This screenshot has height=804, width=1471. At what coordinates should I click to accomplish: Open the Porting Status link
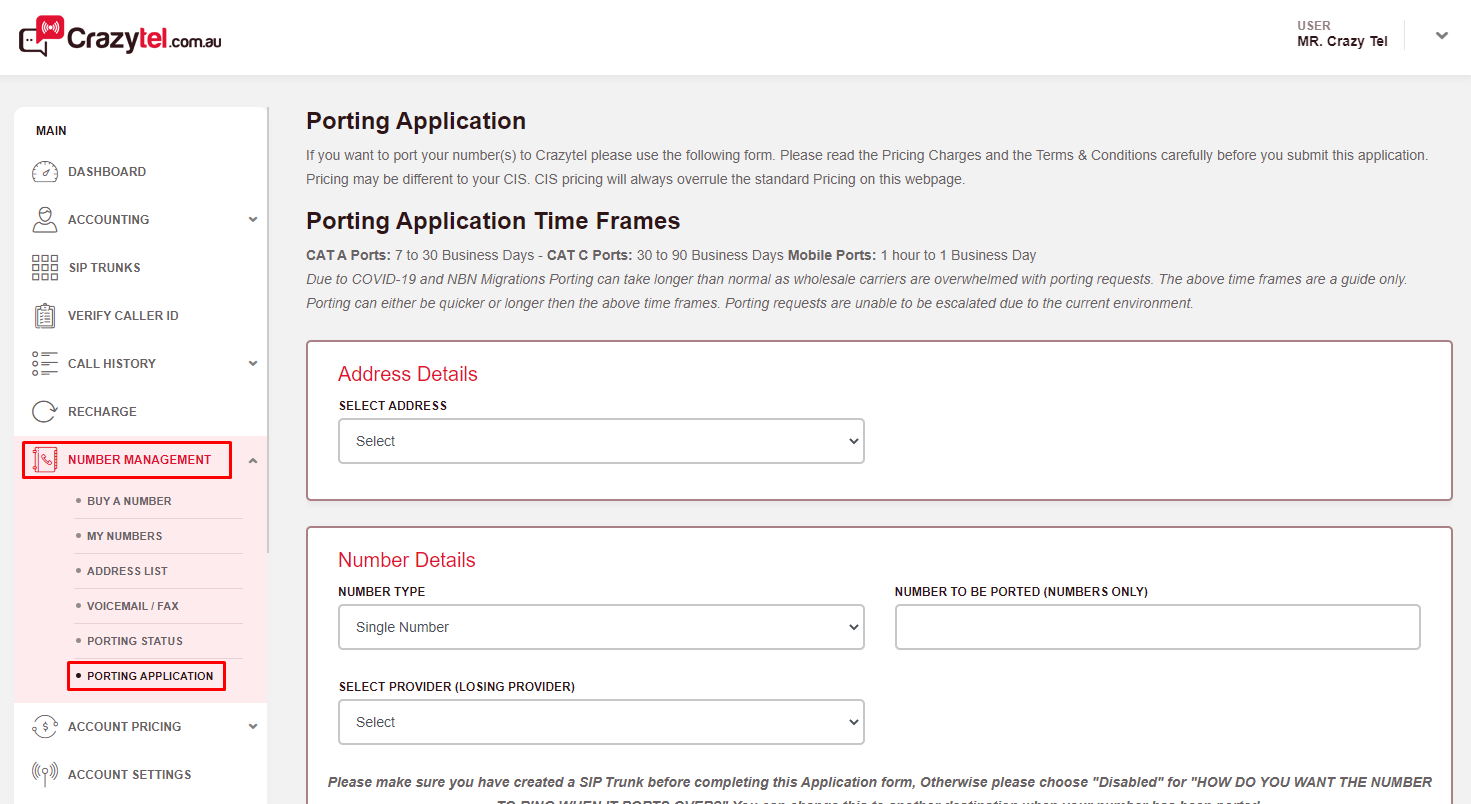click(135, 641)
